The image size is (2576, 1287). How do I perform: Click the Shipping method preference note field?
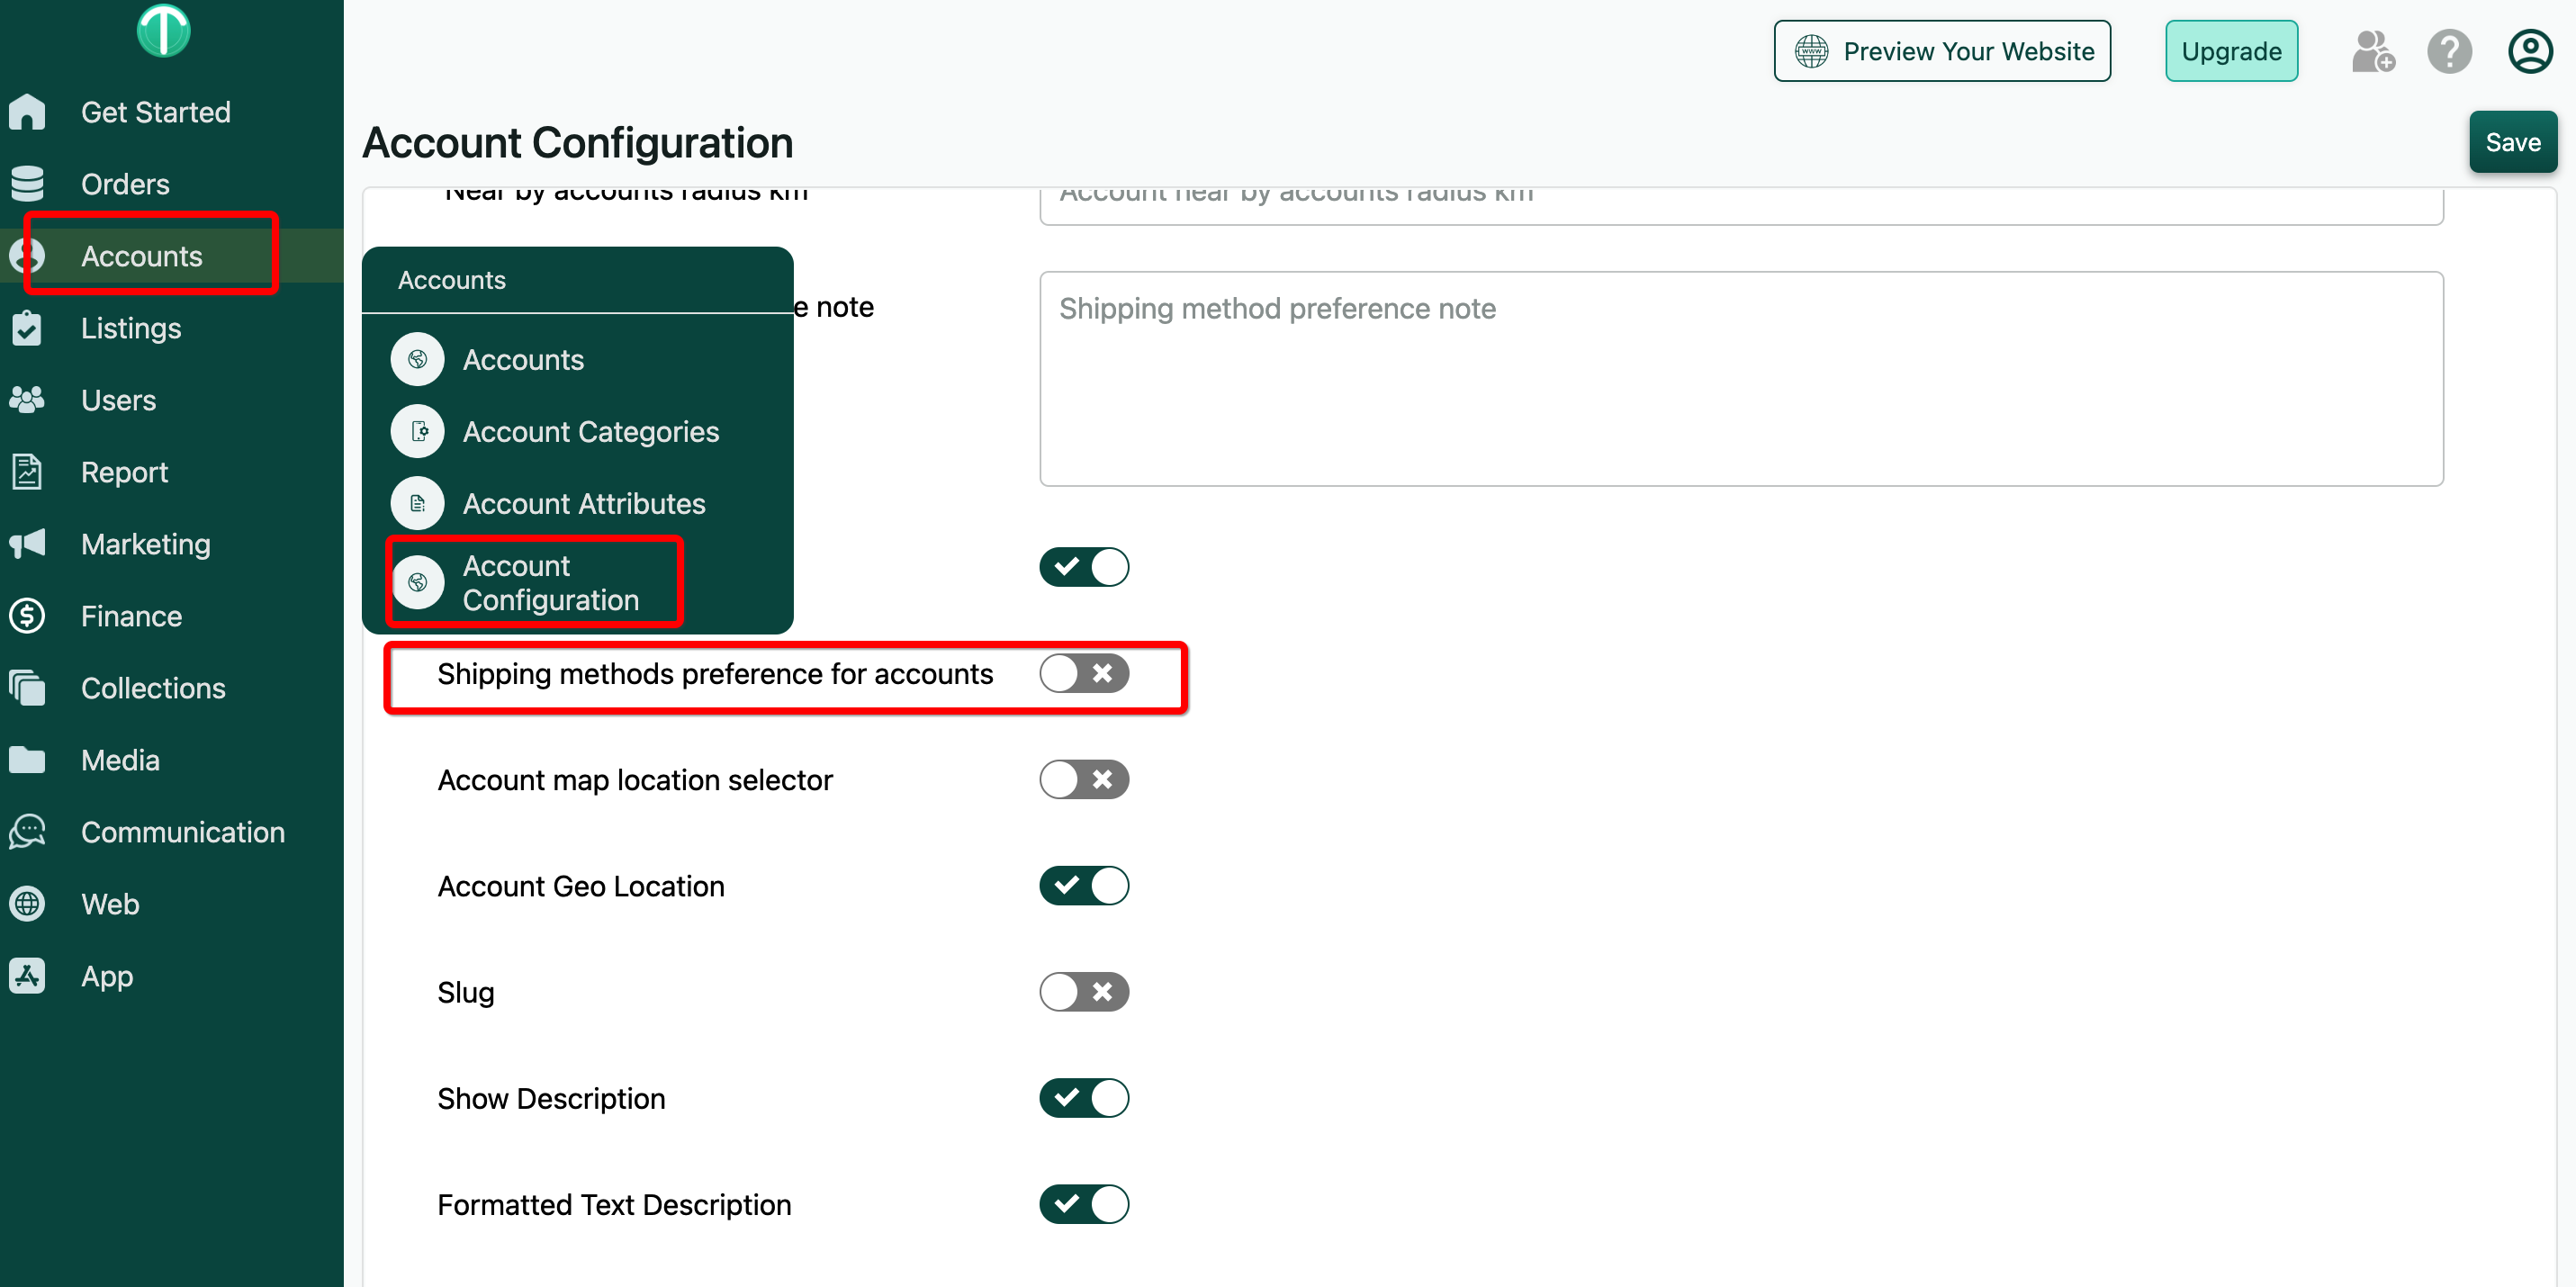coord(1741,380)
